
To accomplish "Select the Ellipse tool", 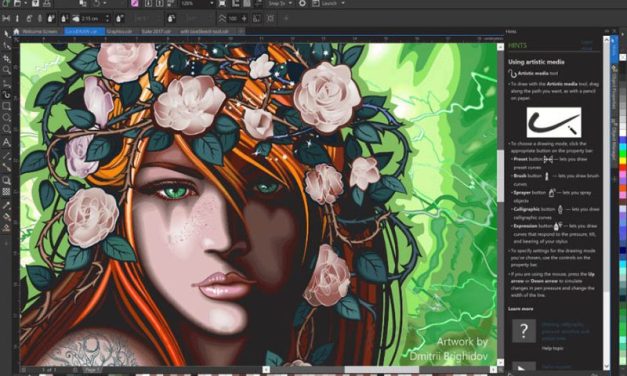I will point(6,118).
